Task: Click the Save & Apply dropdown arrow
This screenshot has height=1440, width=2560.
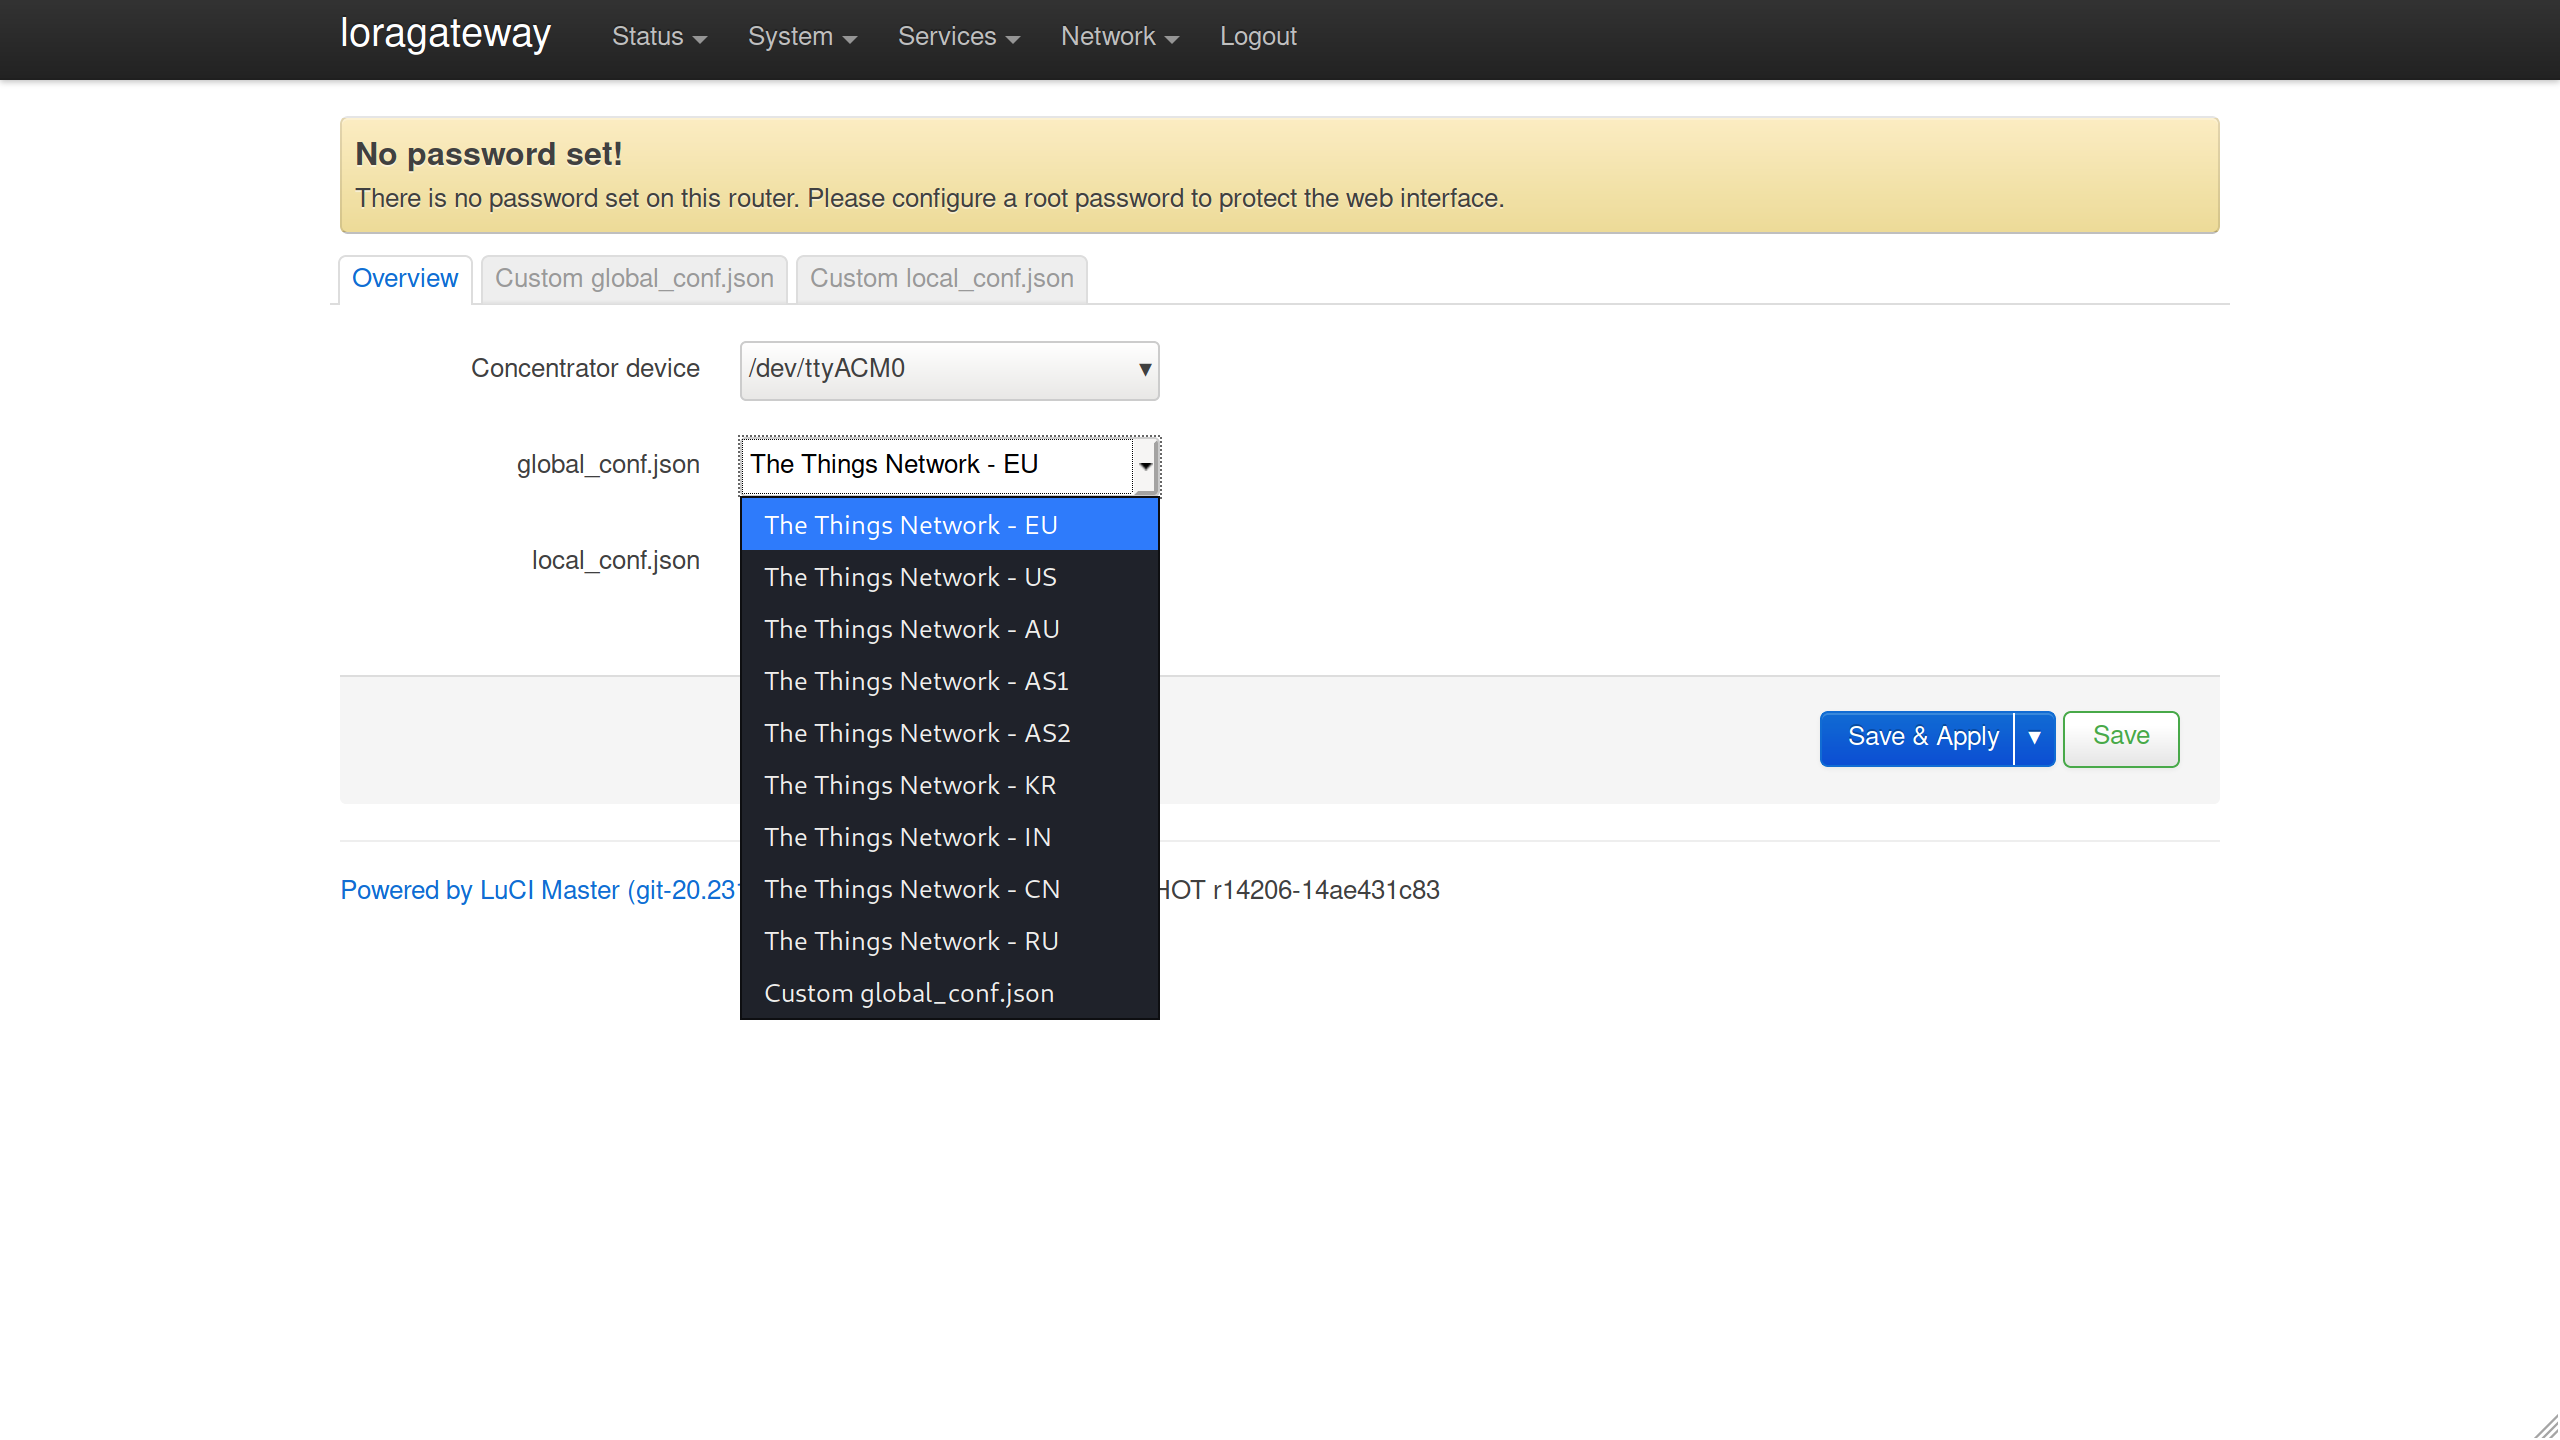Action: tap(2034, 737)
